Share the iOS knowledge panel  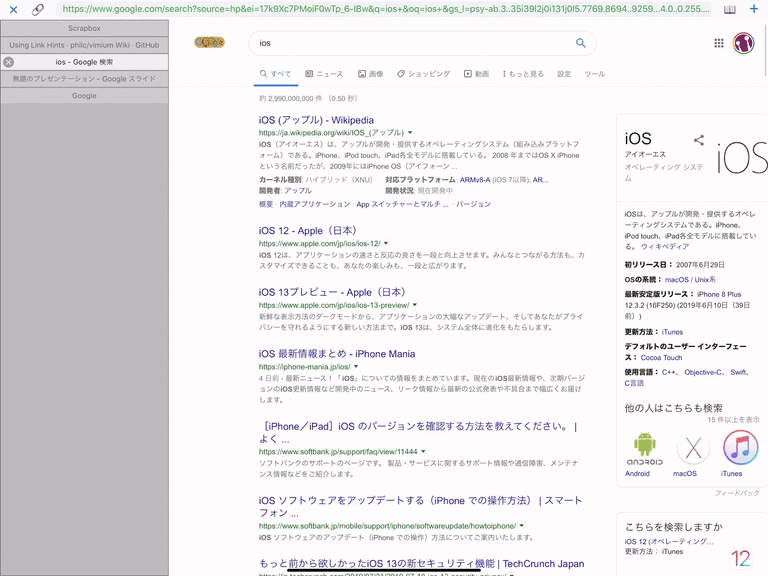coord(699,140)
